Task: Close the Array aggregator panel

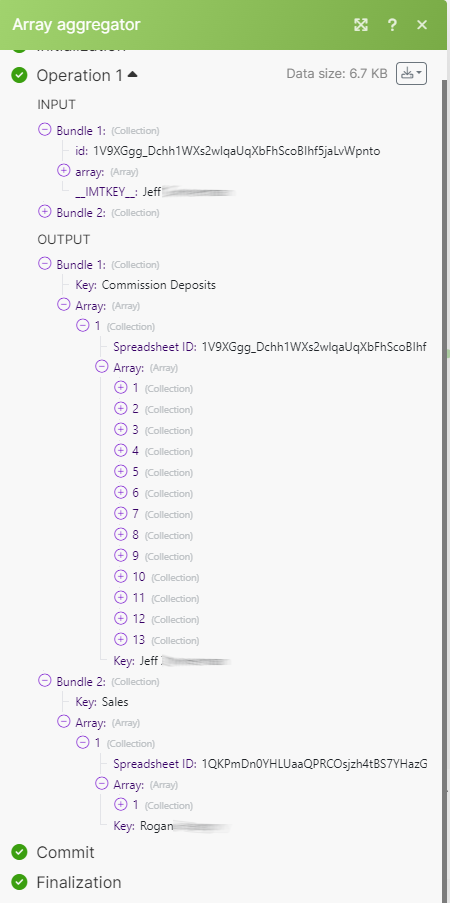Action: coord(422,25)
